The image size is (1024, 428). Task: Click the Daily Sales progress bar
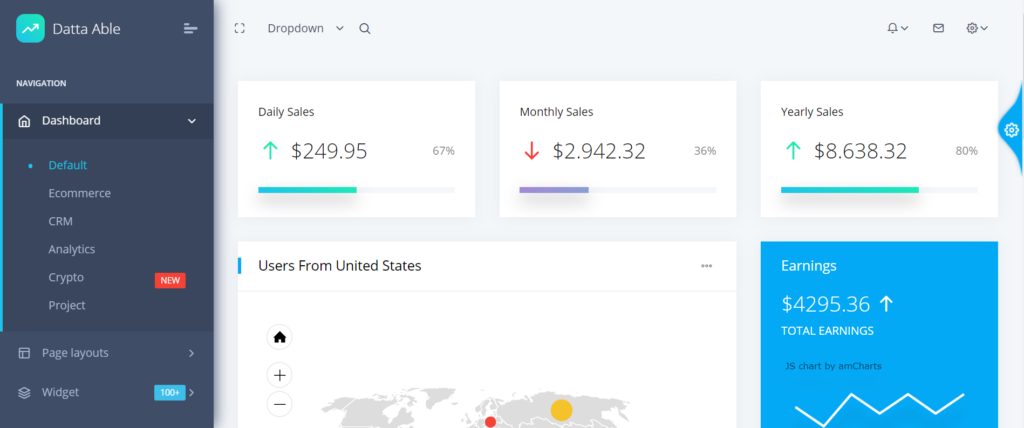pyautogui.click(x=357, y=190)
